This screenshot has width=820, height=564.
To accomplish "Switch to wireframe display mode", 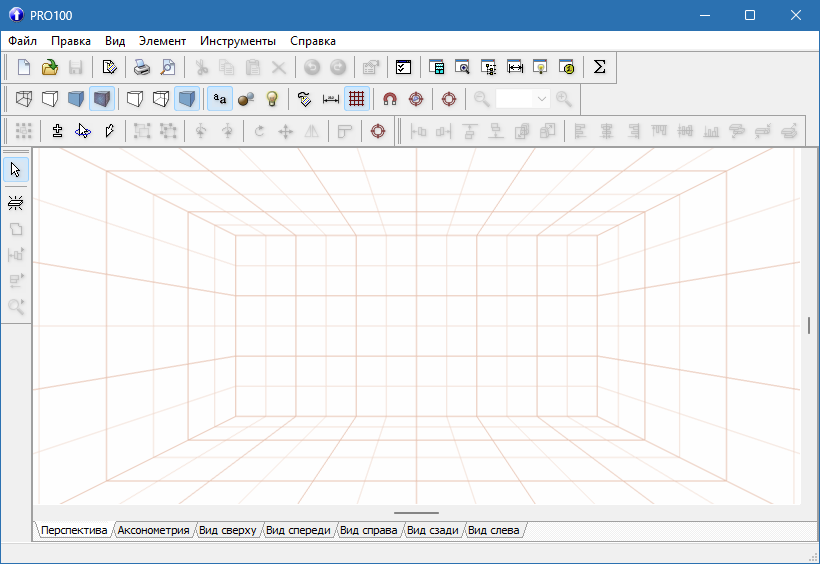I will [x=24, y=99].
